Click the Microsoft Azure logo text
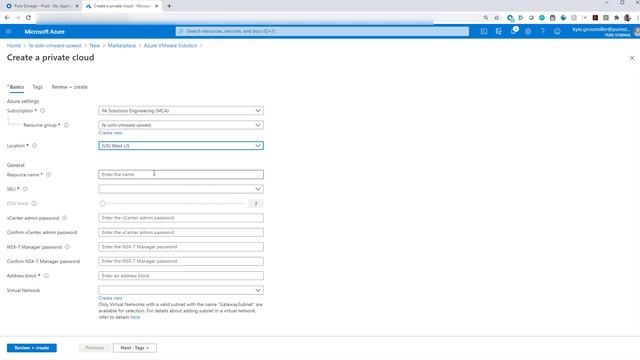 pyautogui.click(x=44, y=31)
